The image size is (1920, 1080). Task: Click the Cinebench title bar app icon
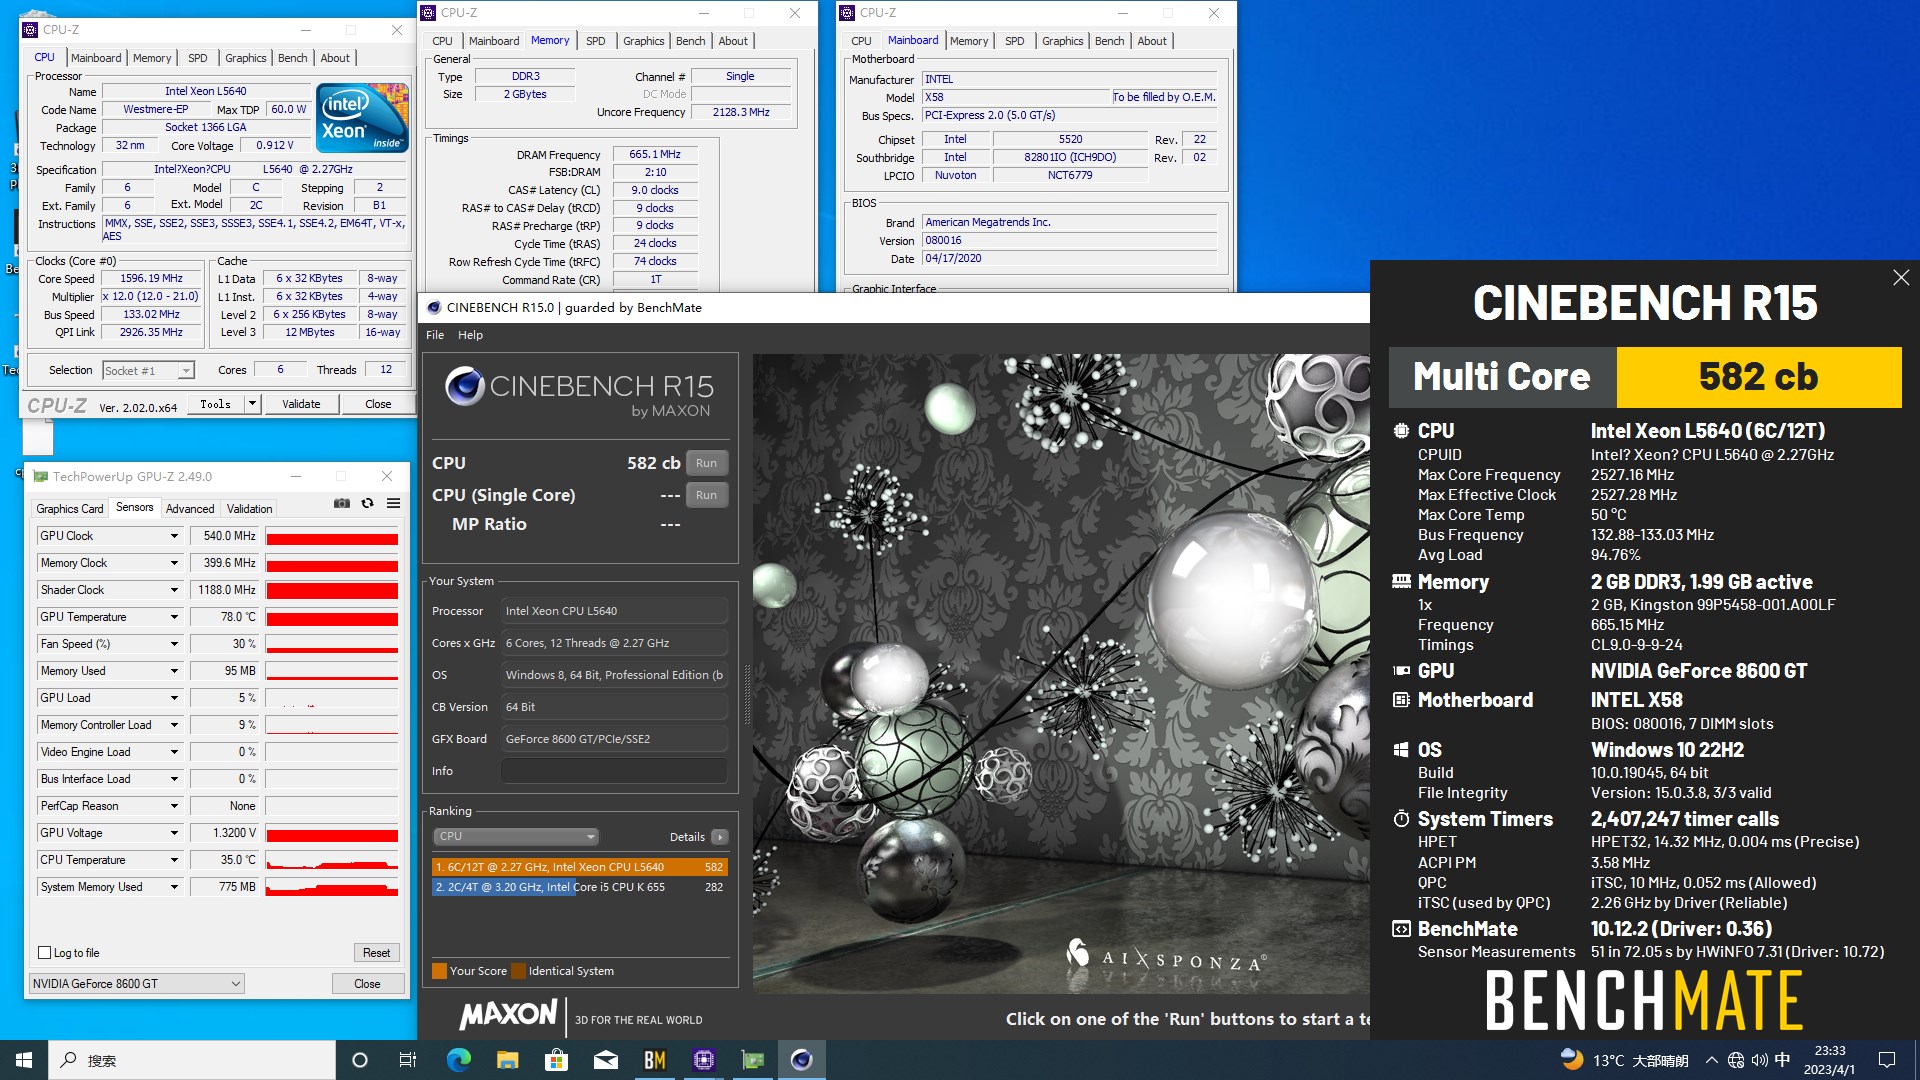click(x=434, y=307)
